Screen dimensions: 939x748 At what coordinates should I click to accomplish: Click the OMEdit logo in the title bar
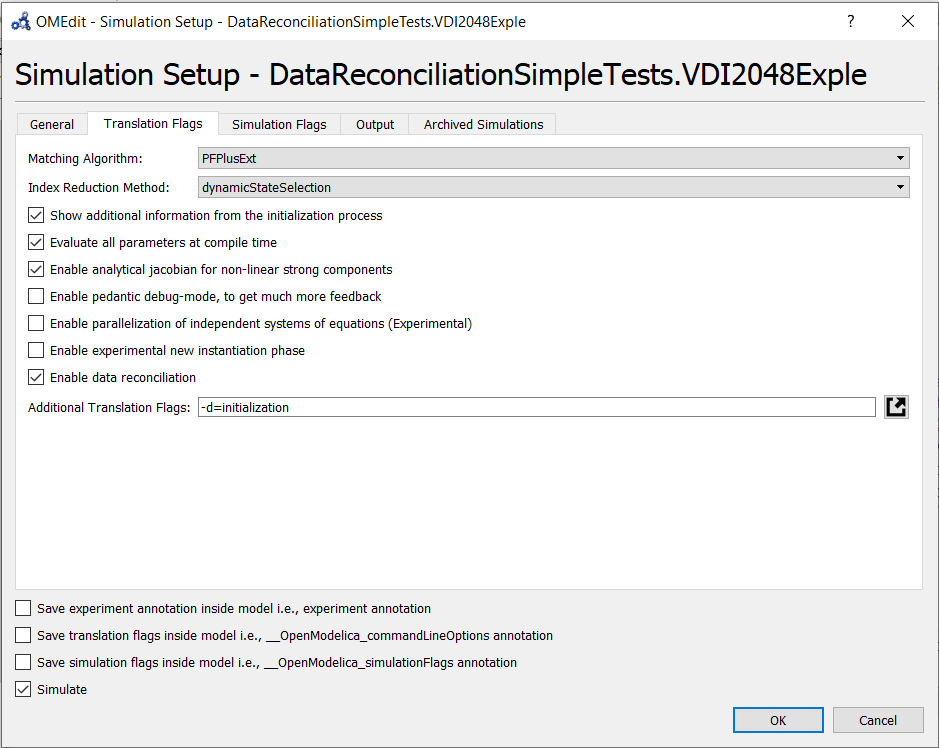pos(20,21)
